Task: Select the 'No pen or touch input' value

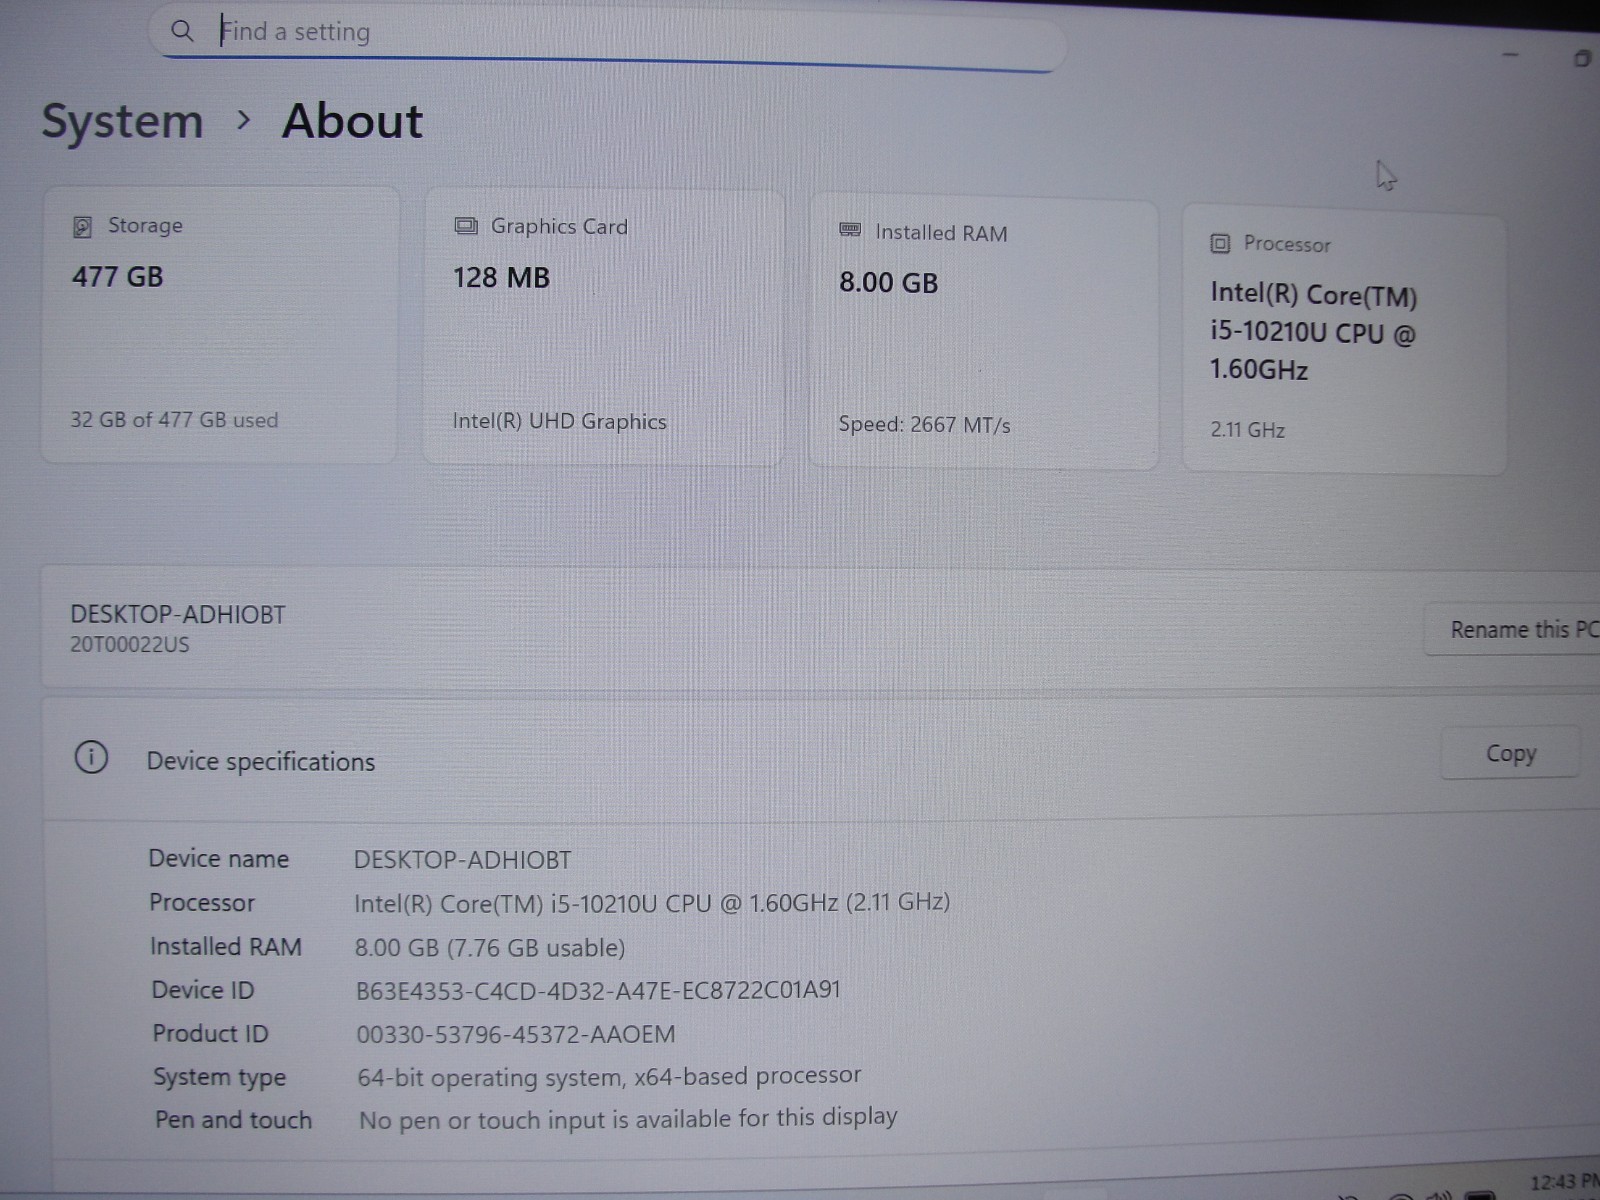Action: pyautogui.click(x=628, y=1118)
